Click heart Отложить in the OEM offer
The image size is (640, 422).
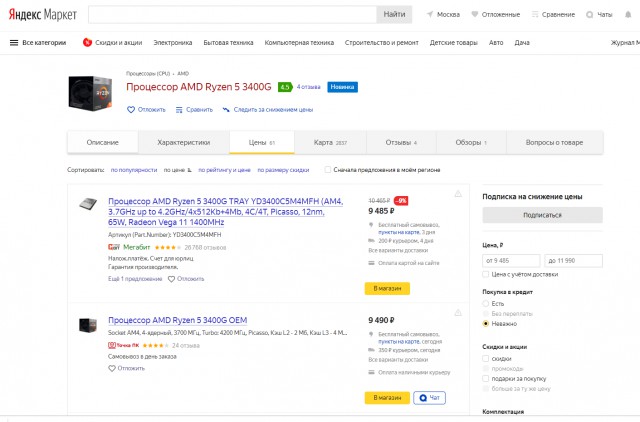[x=112, y=368]
